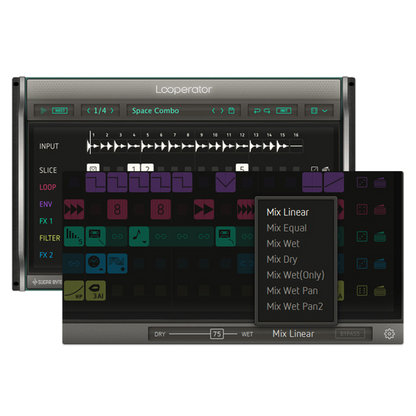Screen dimensions: 416x416
Task: Randomize the green row with dice
Action: coord(362,236)
